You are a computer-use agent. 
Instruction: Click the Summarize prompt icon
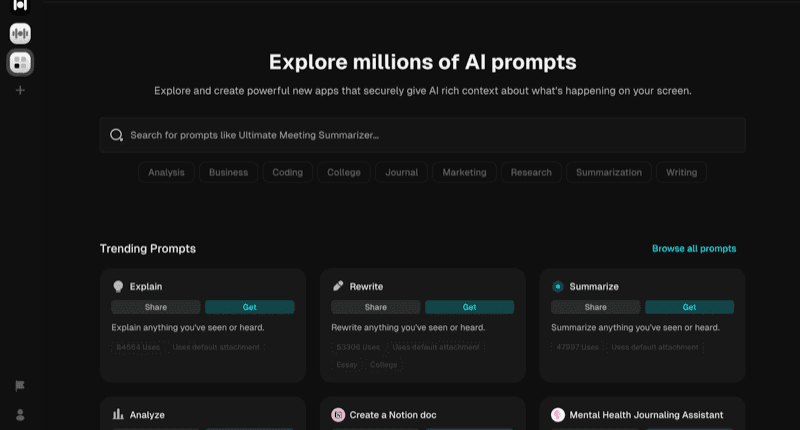[x=558, y=286]
